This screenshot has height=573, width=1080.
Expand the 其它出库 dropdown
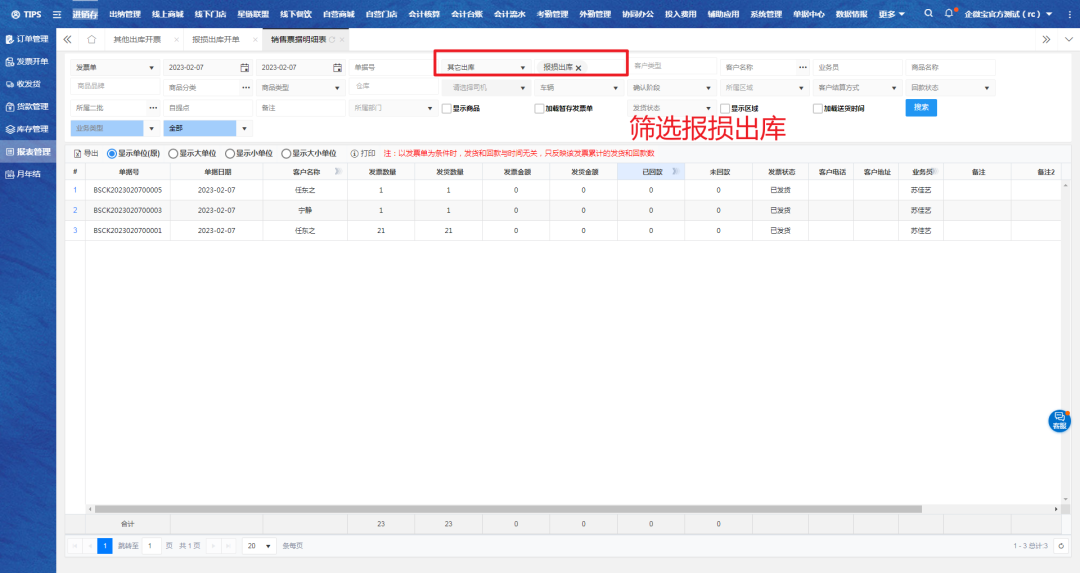point(486,67)
